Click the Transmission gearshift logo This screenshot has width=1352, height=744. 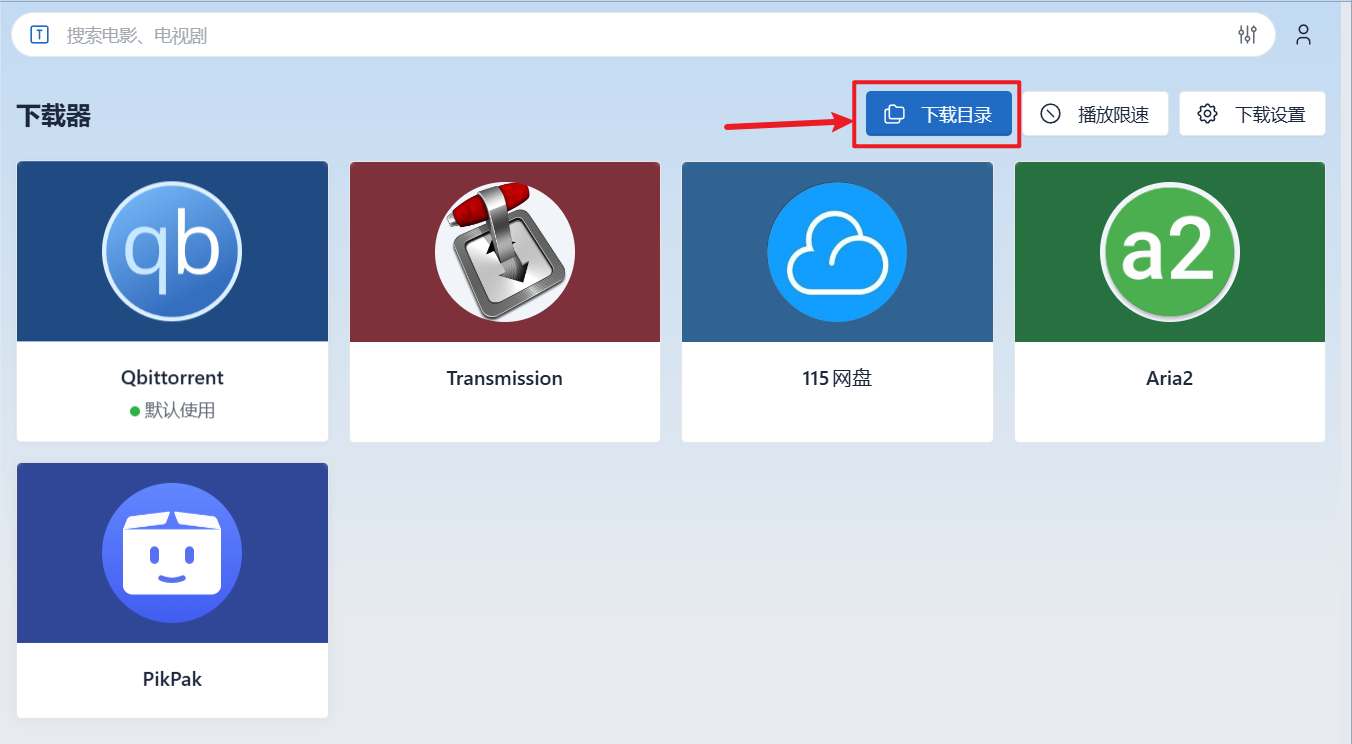tap(505, 252)
